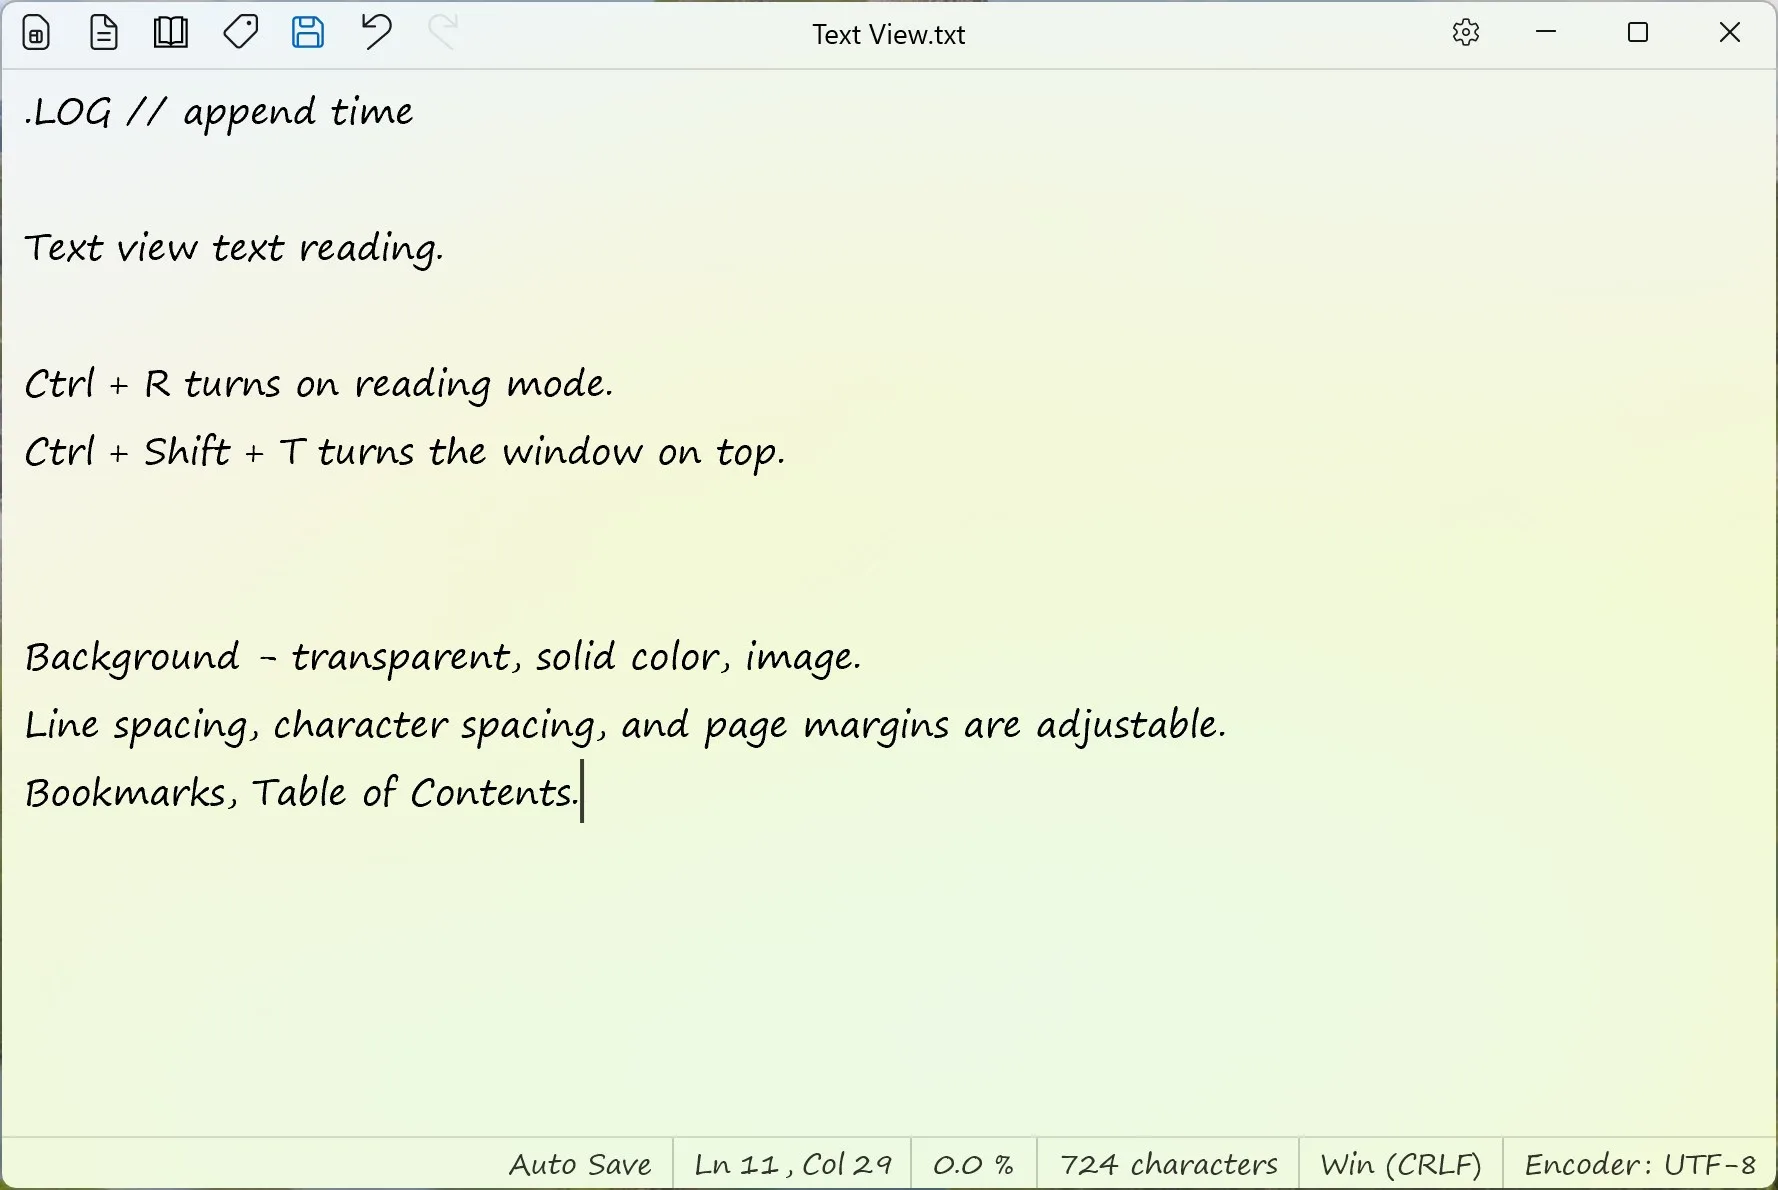The image size is (1778, 1190).
Task: Open settings with the gear icon
Action: [1466, 33]
